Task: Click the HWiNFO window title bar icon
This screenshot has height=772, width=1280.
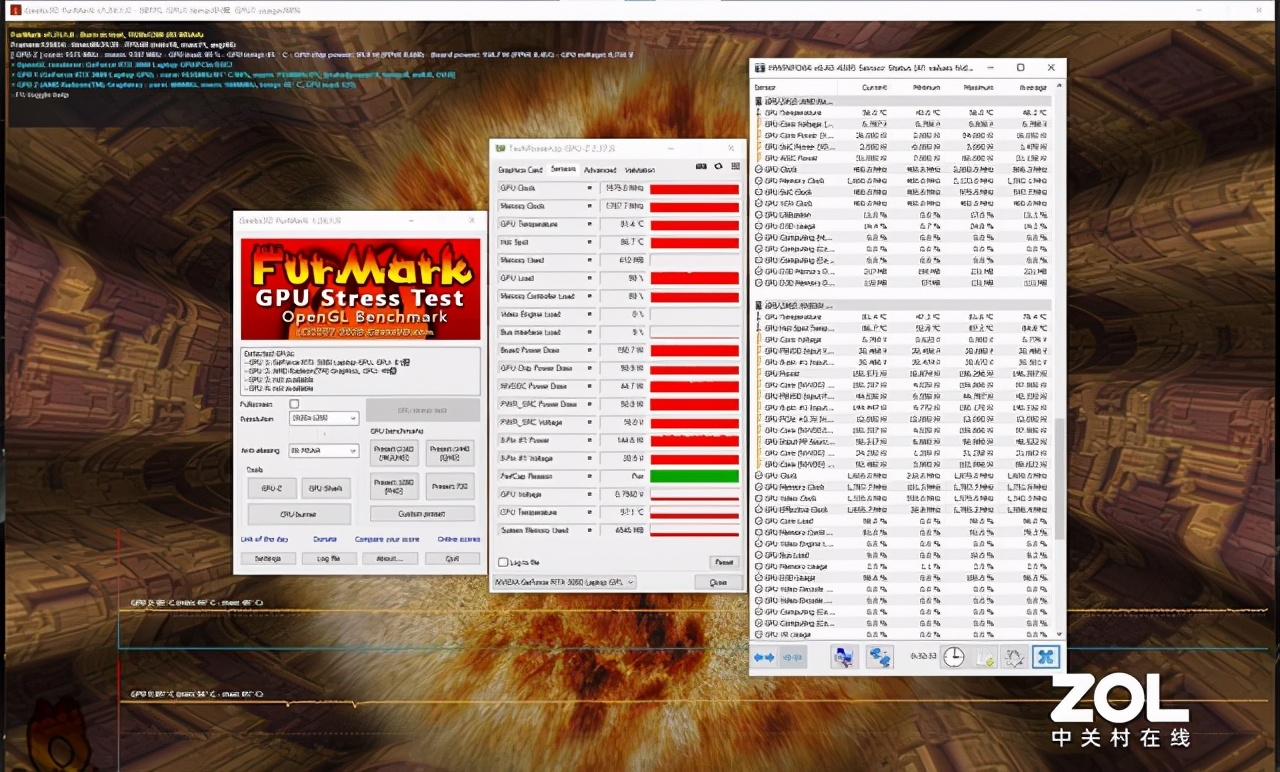Action: coord(759,68)
